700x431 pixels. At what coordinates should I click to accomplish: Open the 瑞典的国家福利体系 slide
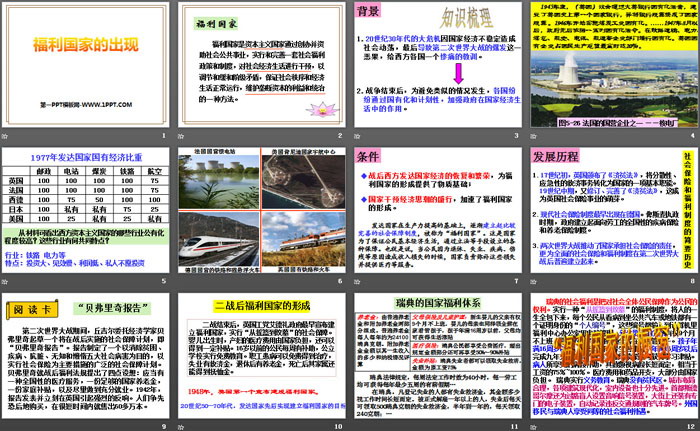(x=436, y=354)
